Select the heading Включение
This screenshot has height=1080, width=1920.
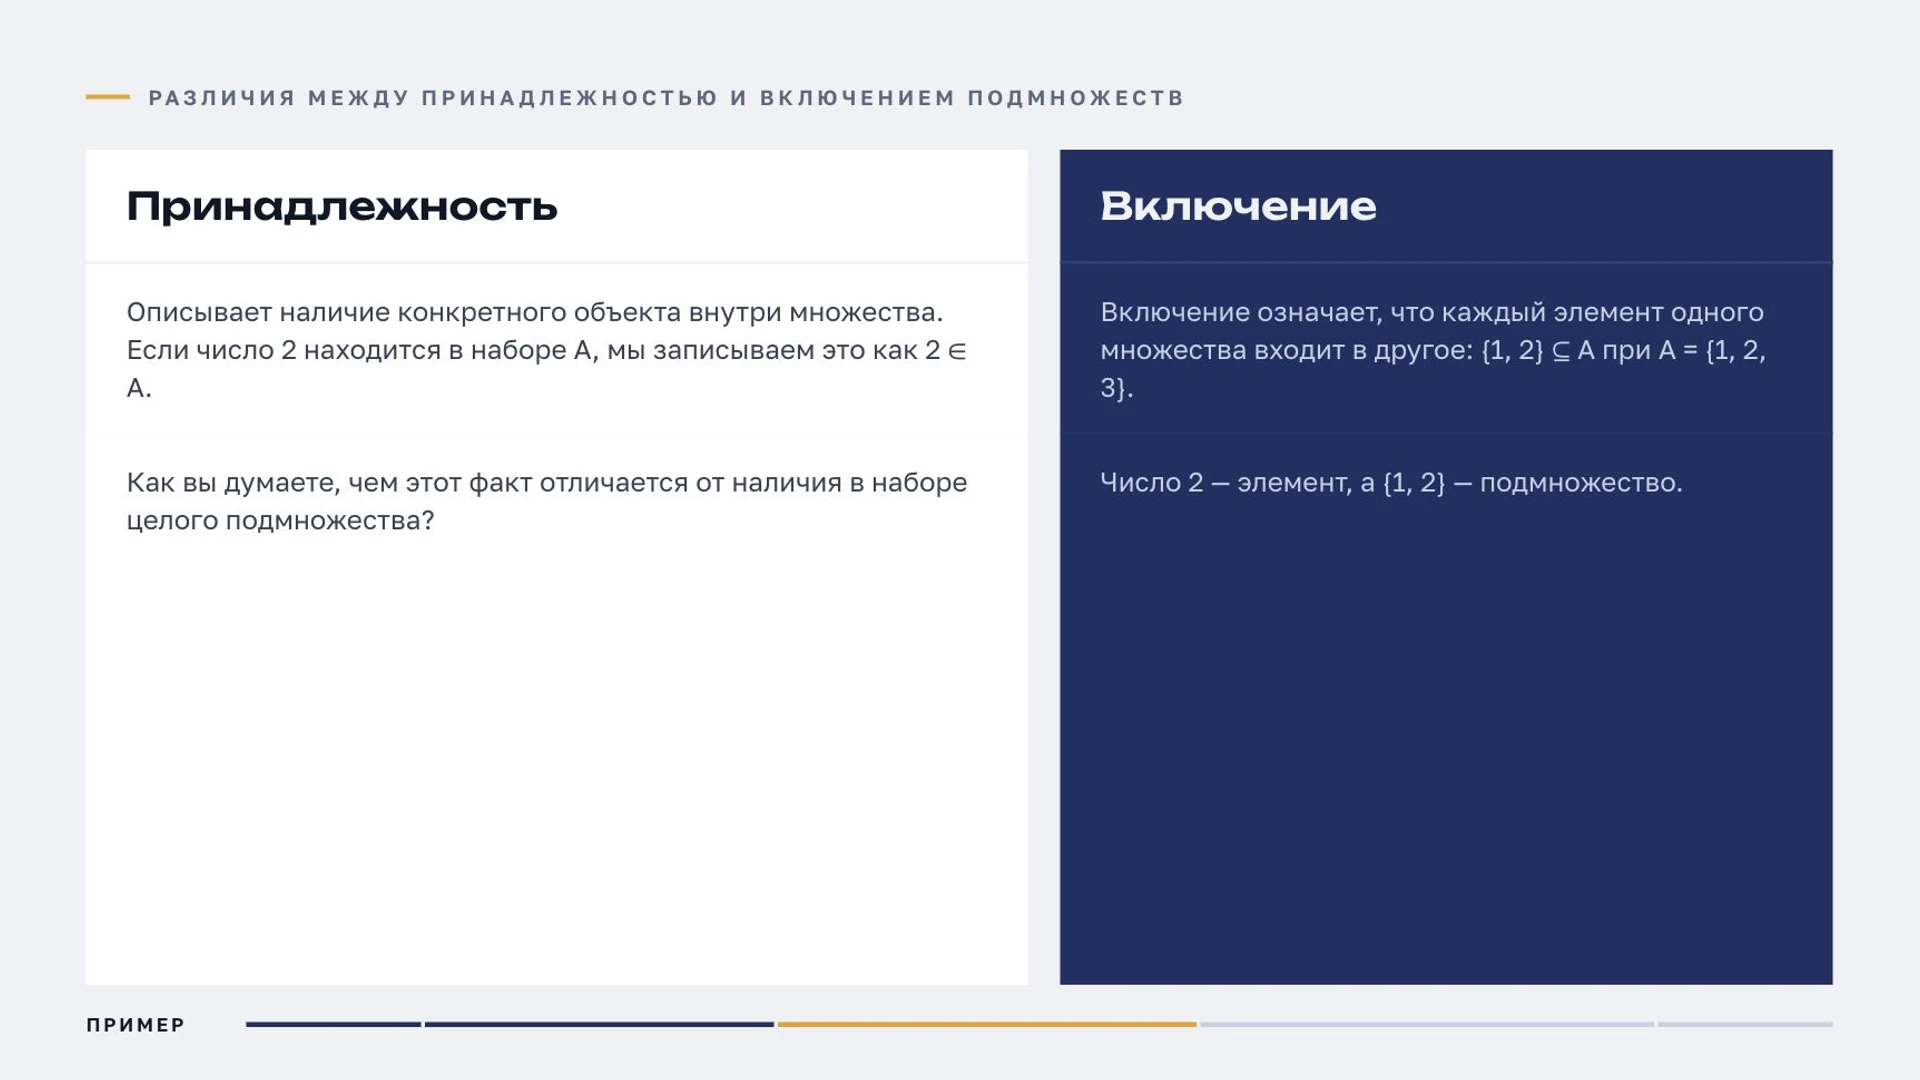(1238, 206)
